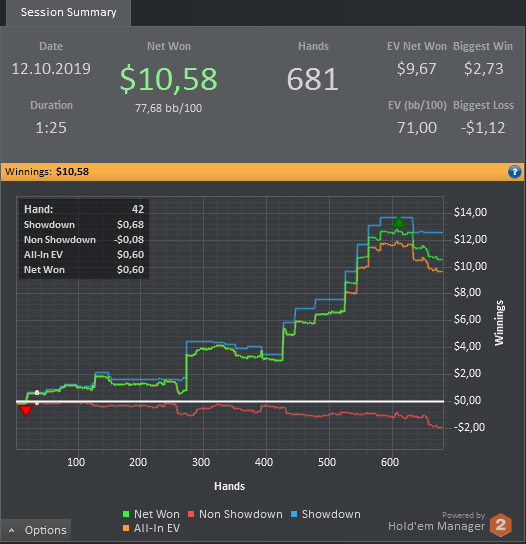The width and height of the screenshot is (526, 544).
Task: Click the Winnings: $10,58 header bar text
Action: (47, 172)
